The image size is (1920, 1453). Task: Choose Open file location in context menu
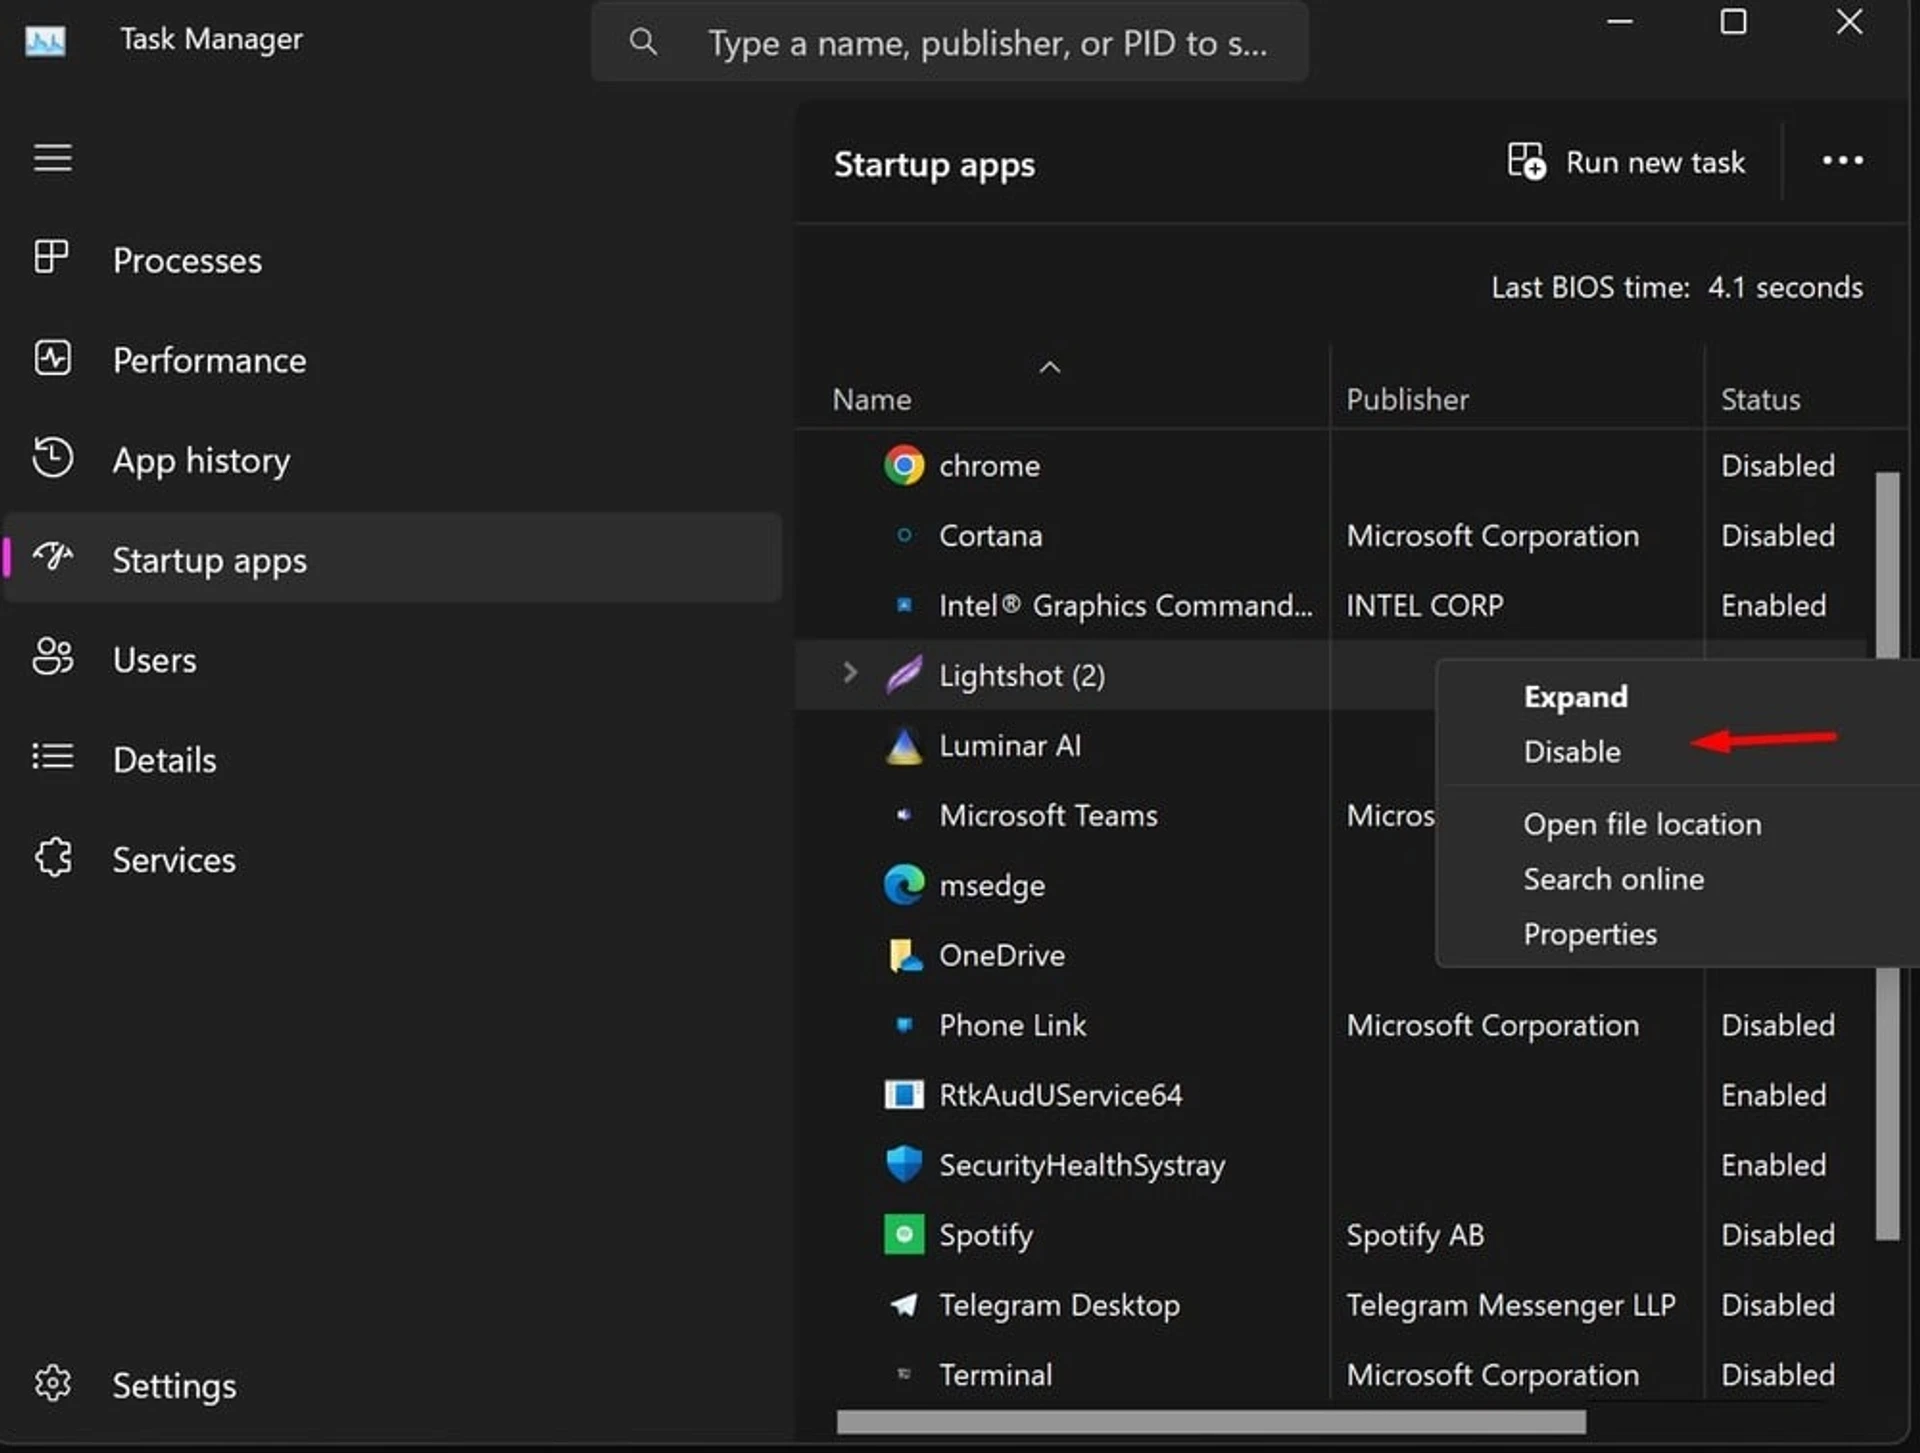point(1642,825)
